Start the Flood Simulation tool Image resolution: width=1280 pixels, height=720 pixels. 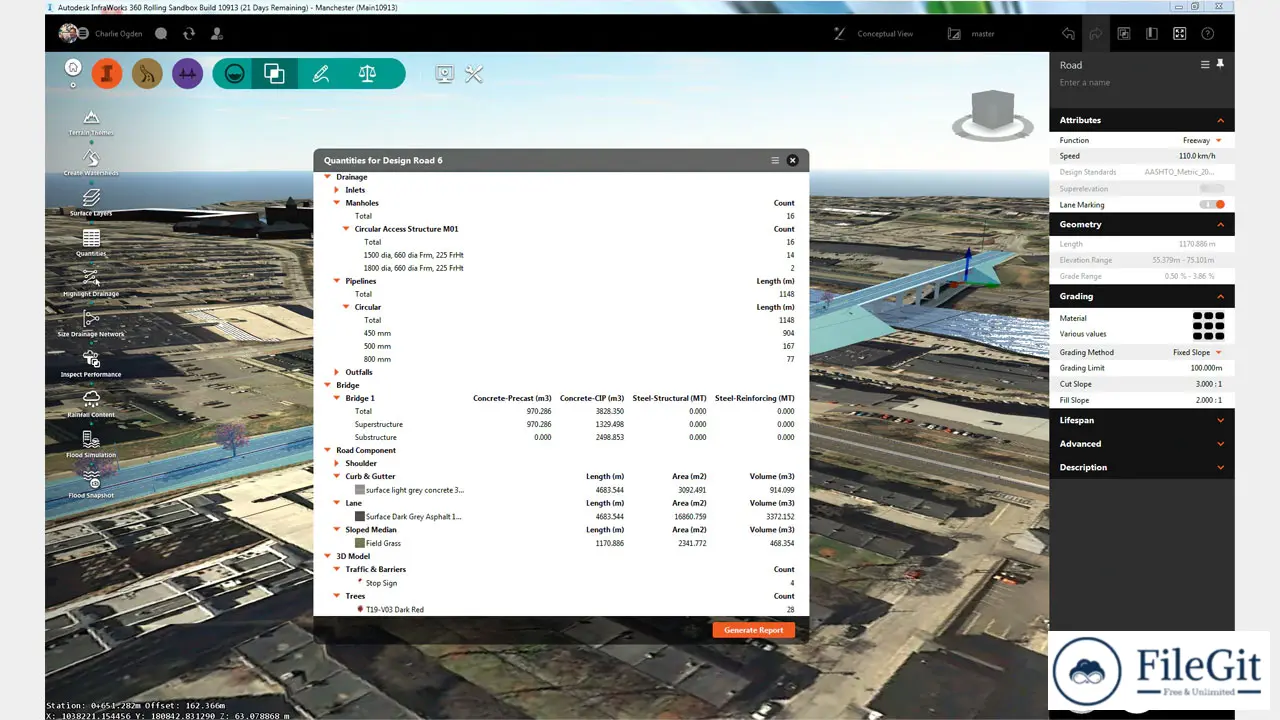(x=91, y=443)
